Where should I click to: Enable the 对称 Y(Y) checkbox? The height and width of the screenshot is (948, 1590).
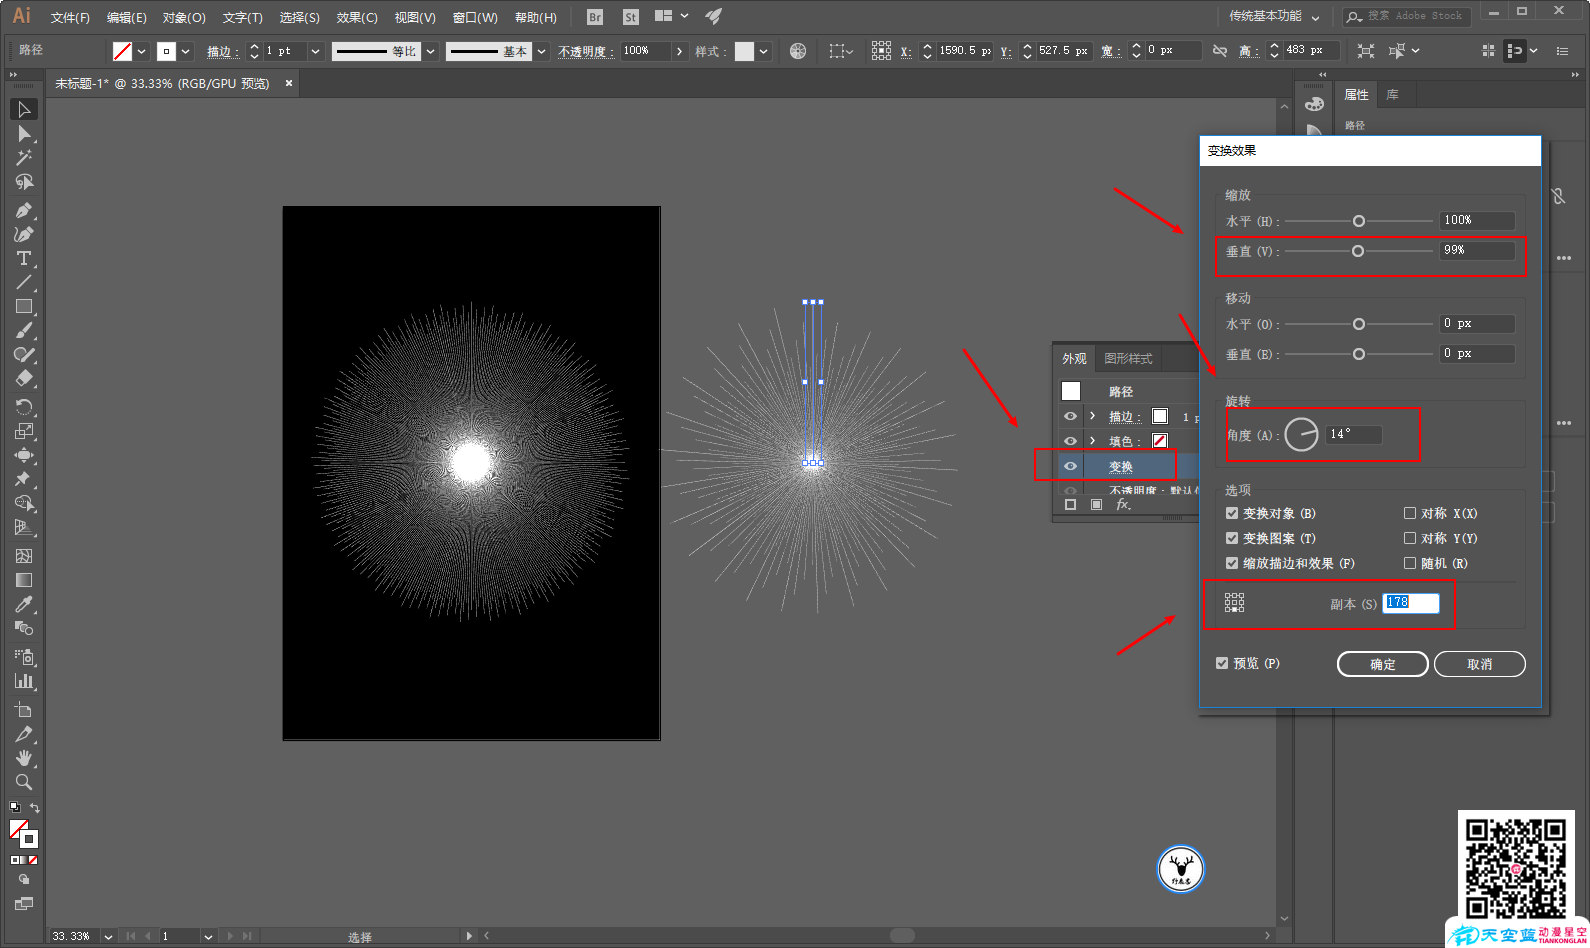tap(1410, 538)
